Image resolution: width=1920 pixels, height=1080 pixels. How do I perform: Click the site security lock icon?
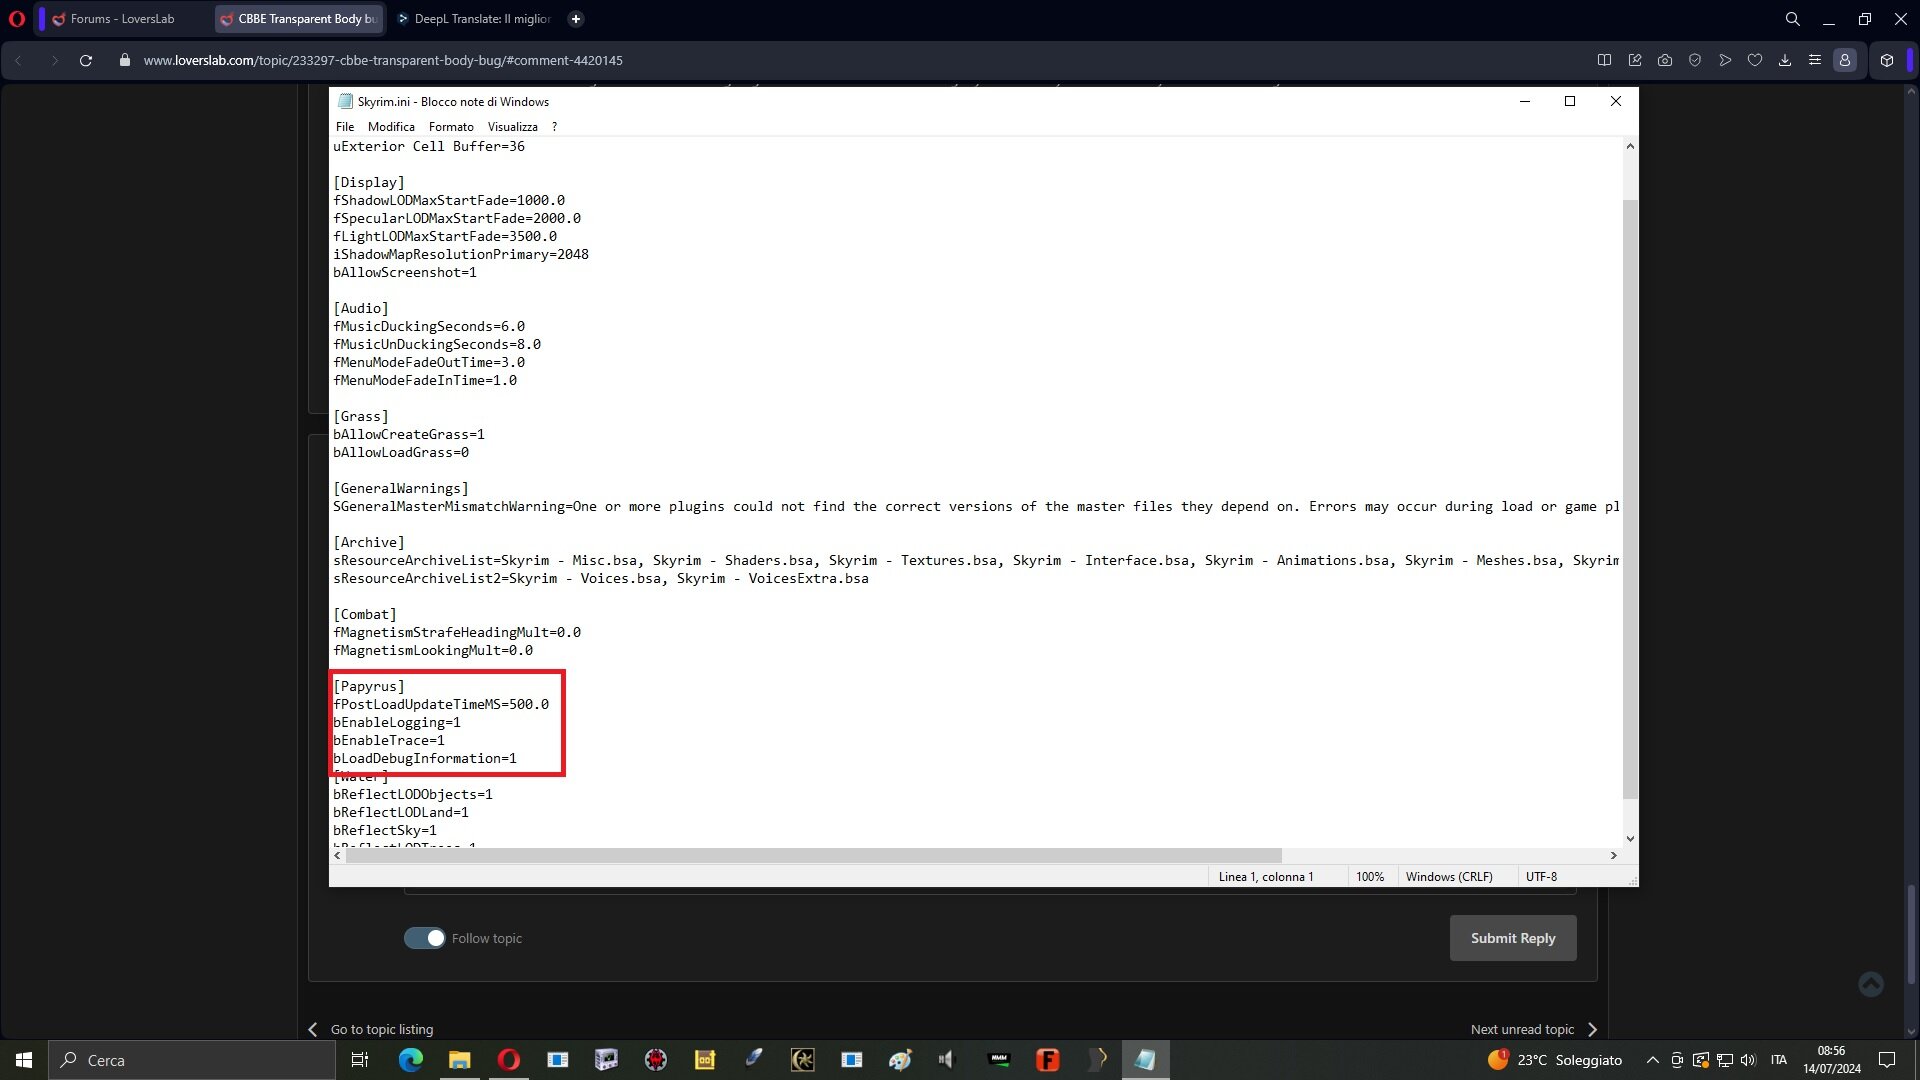[125, 60]
